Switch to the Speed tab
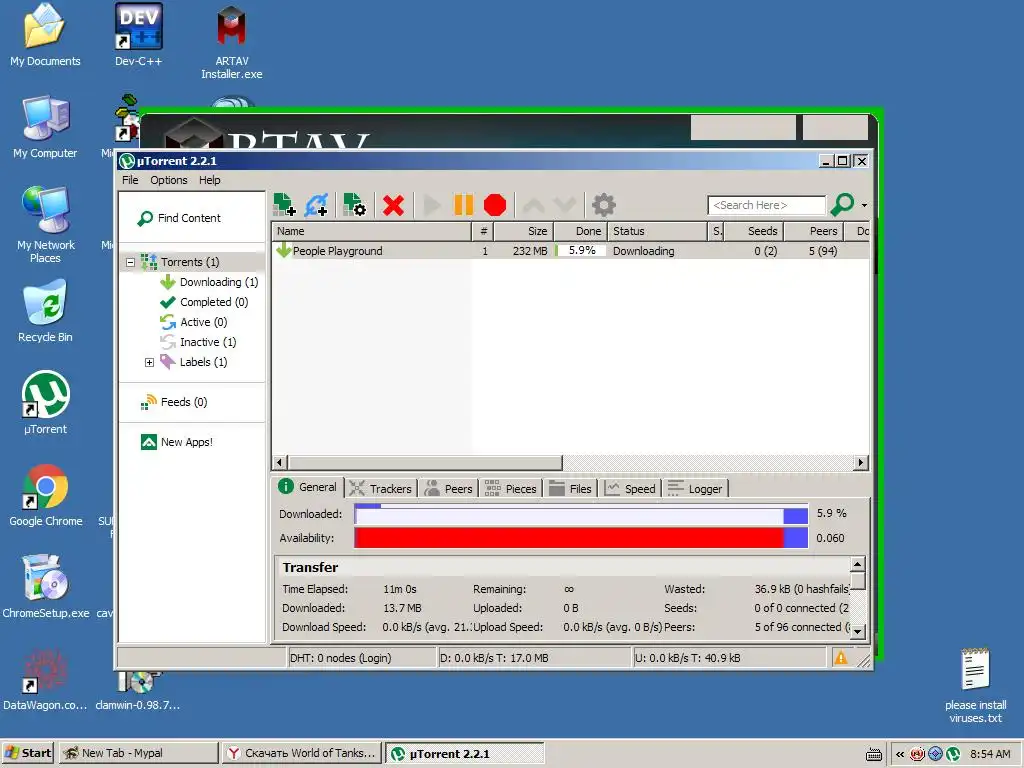The width and height of the screenshot is (1024, 768). (631, 488)
